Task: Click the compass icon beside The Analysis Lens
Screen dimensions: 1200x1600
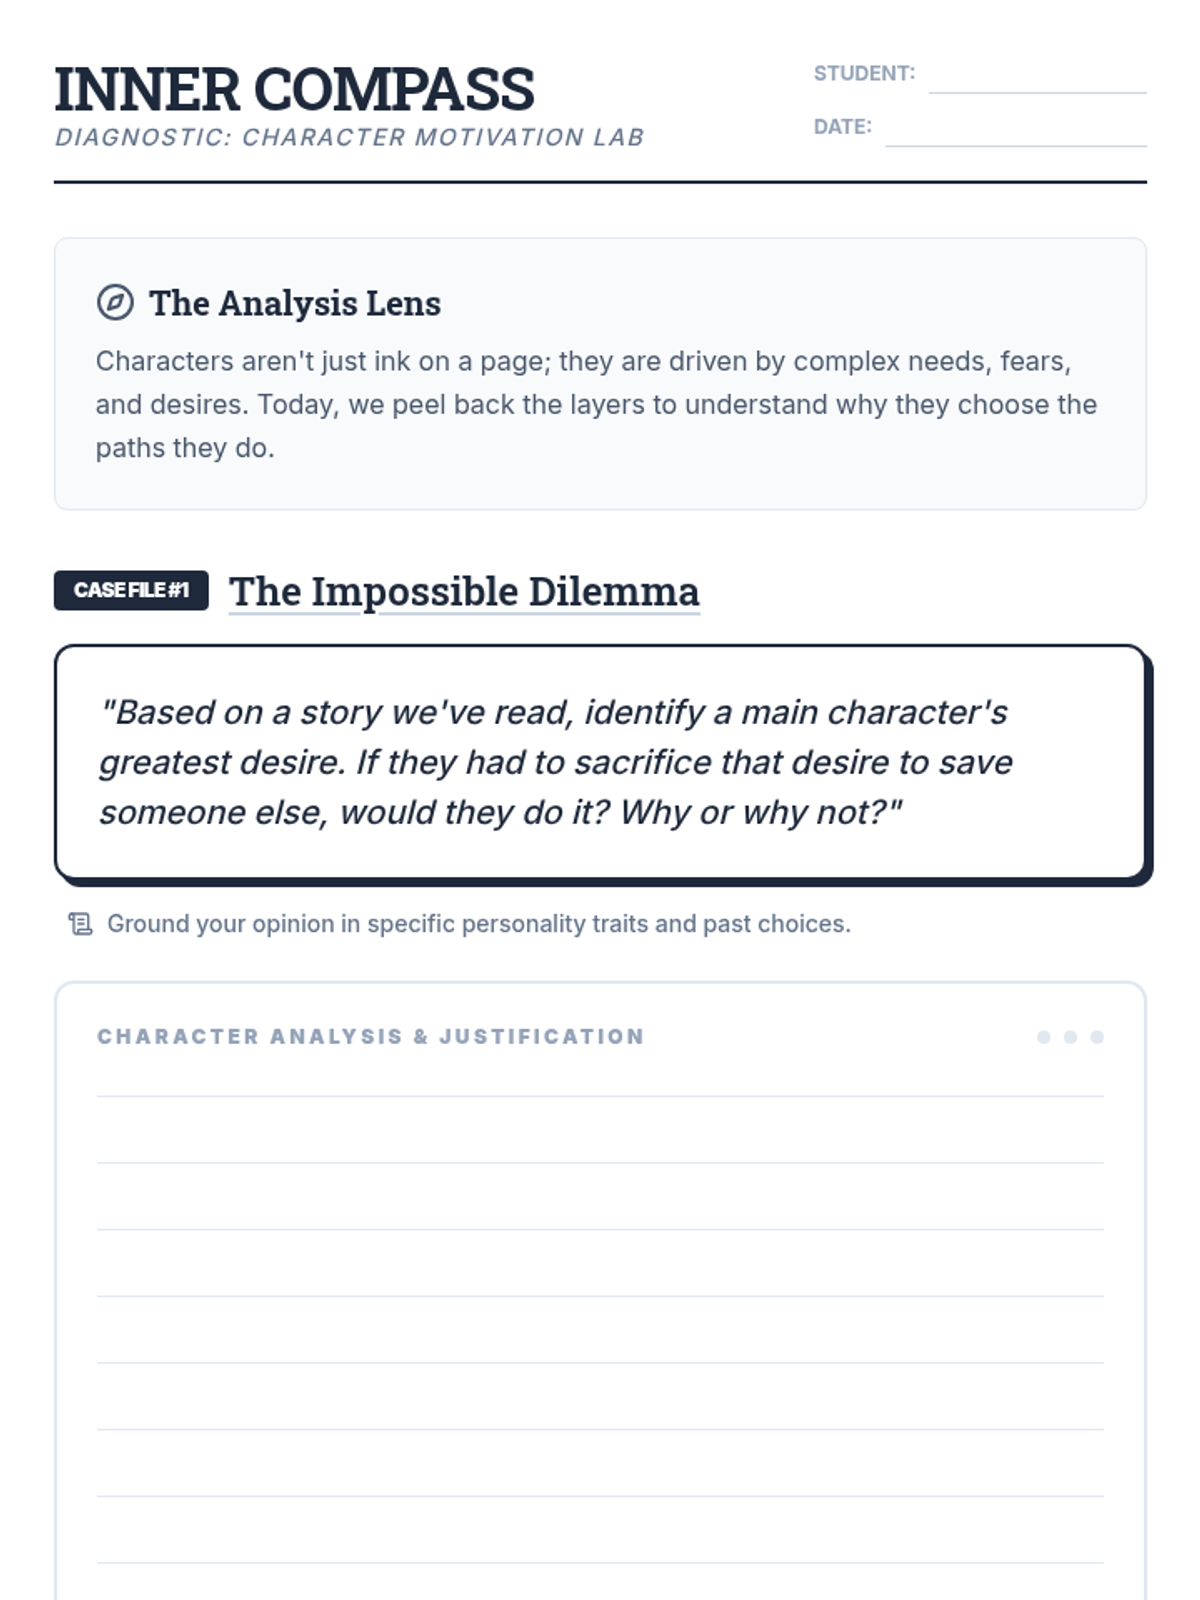Action: coord(115,302)
